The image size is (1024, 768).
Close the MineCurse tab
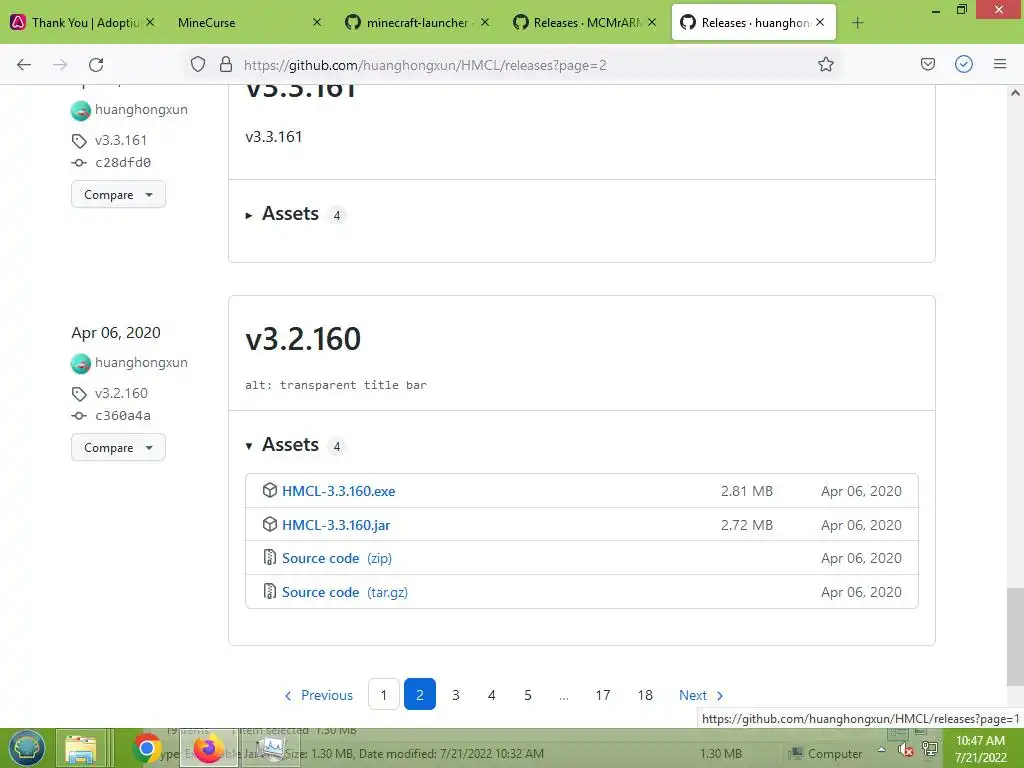(x=317, y=22)
